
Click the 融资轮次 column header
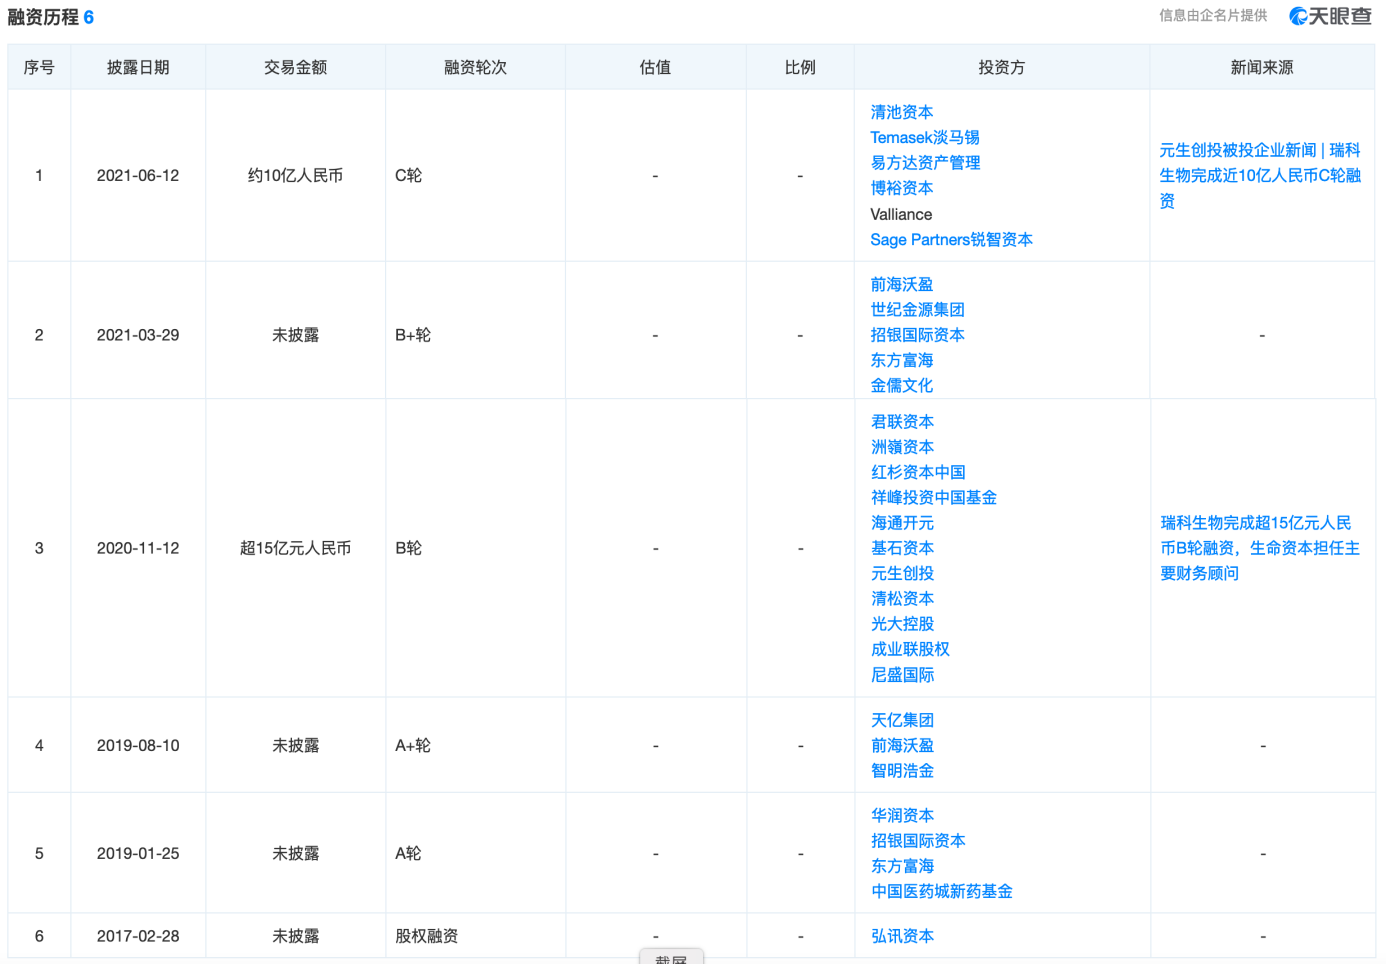pos(475,67)
